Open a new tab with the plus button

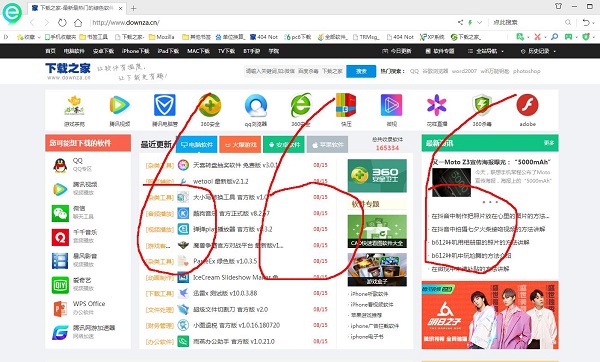[x=134, y=8]
